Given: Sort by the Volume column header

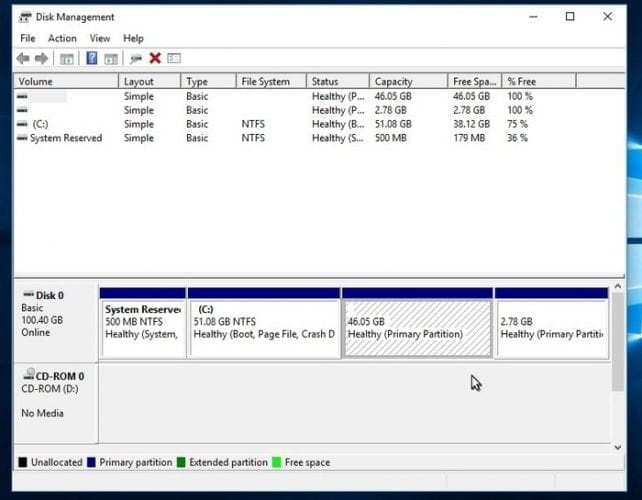Looking at the screenshot, I should pyautogui.click(x=66, y=81).
